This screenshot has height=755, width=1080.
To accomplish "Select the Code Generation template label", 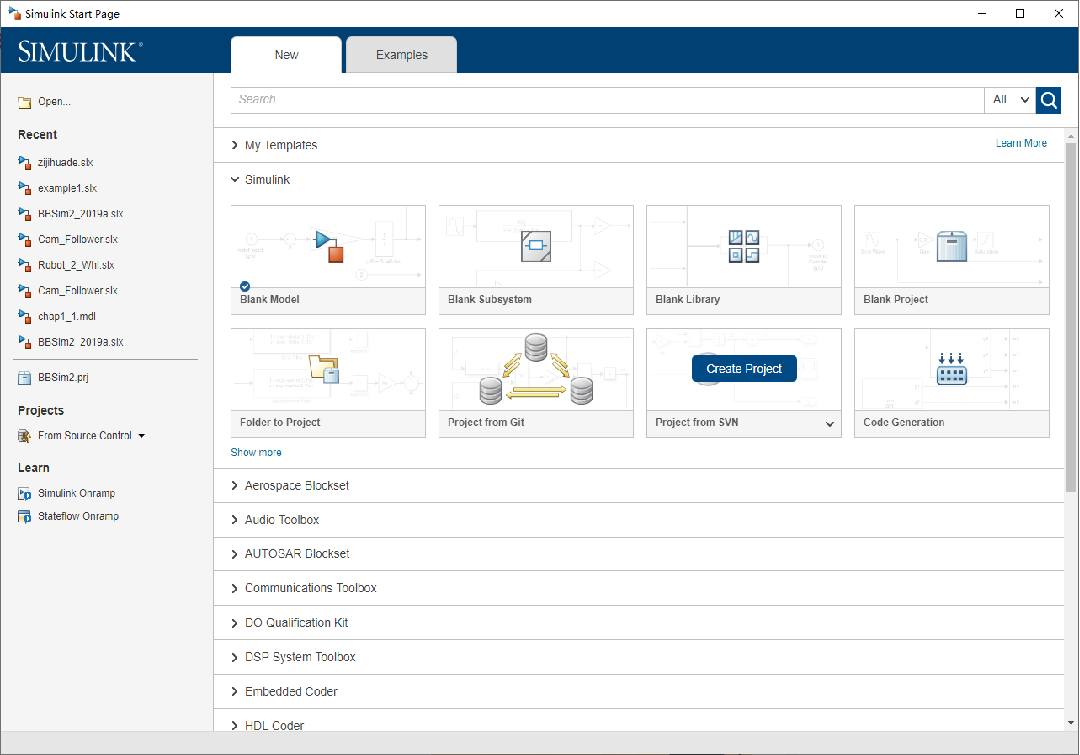I will (904, 422).
